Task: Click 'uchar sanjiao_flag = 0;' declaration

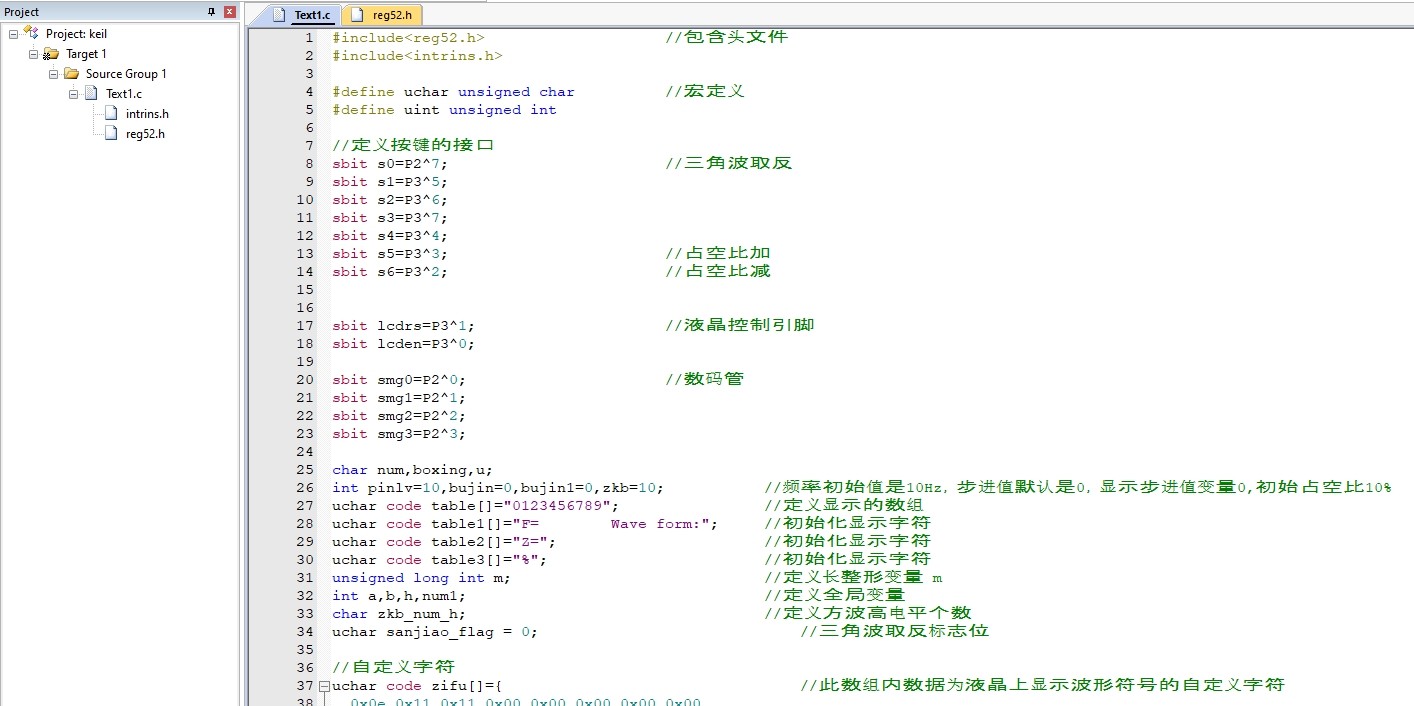Action: [x=435, y=632]
